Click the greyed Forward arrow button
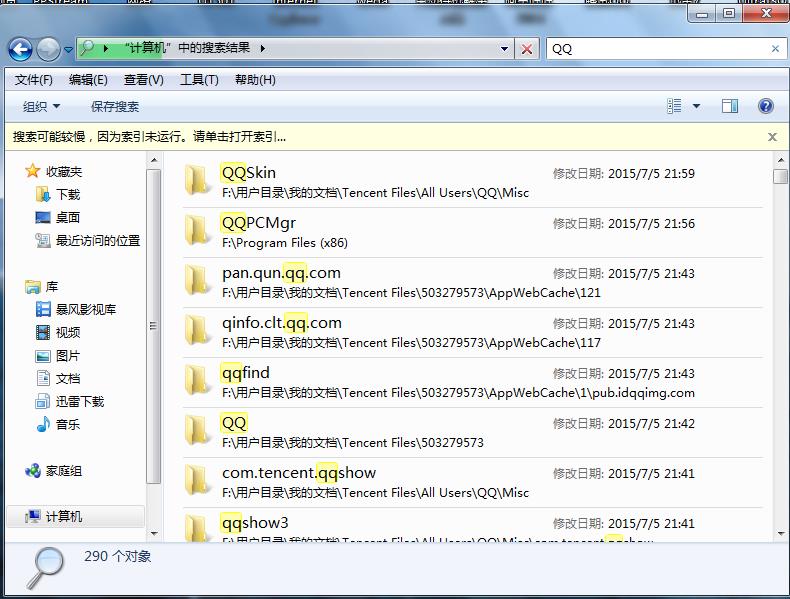The height and width of the screenshot is (599, 790). [x=48, y=49]
